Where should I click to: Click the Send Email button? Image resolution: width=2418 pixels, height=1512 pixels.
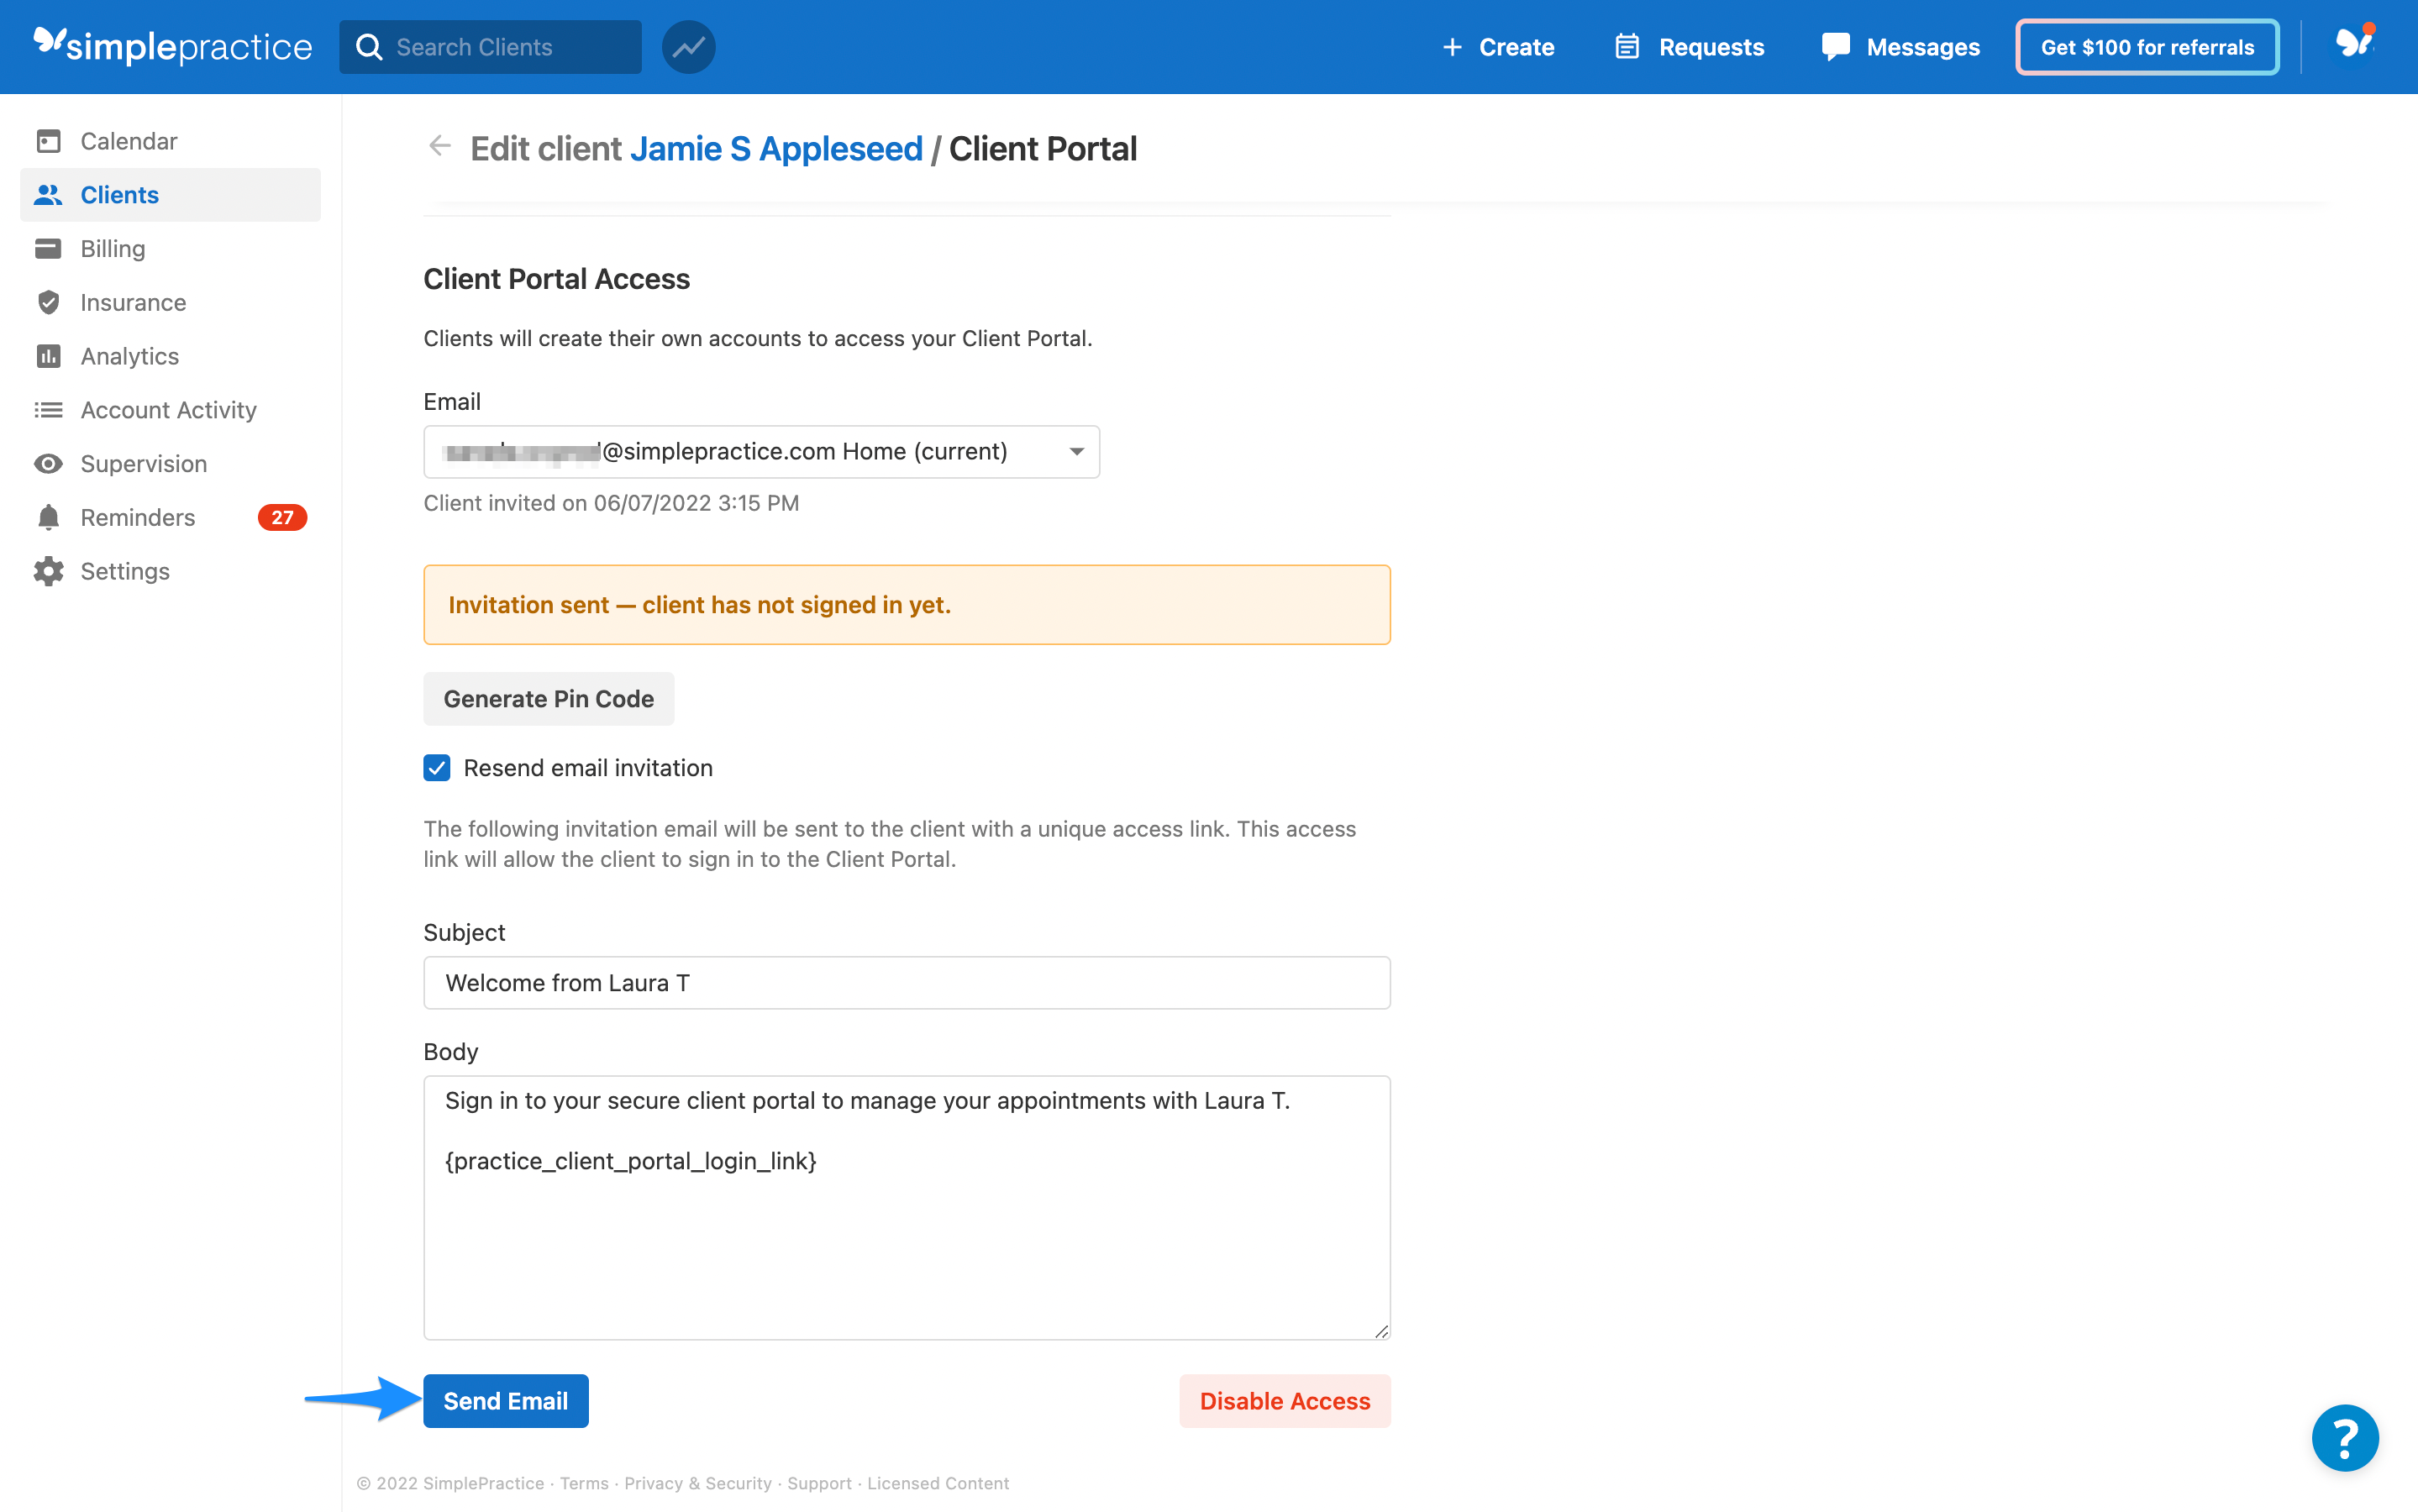pyautogui.click(x=505, y=1401)
